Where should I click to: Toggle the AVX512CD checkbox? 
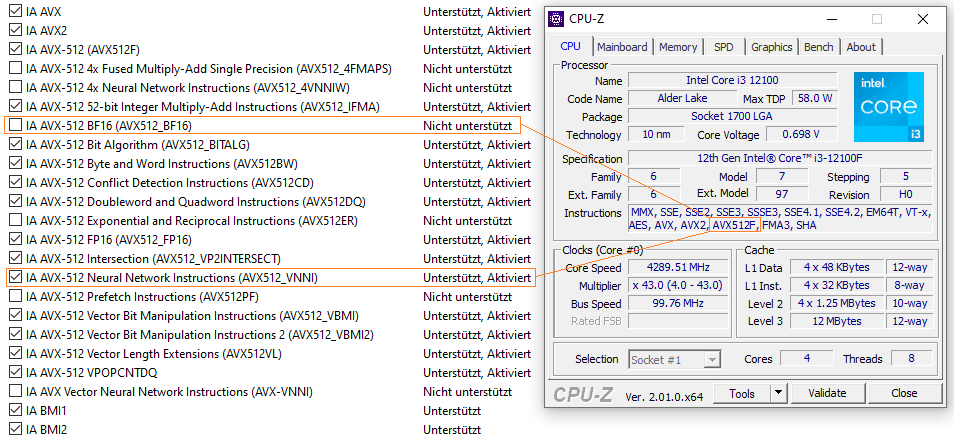tap(16, 182)
